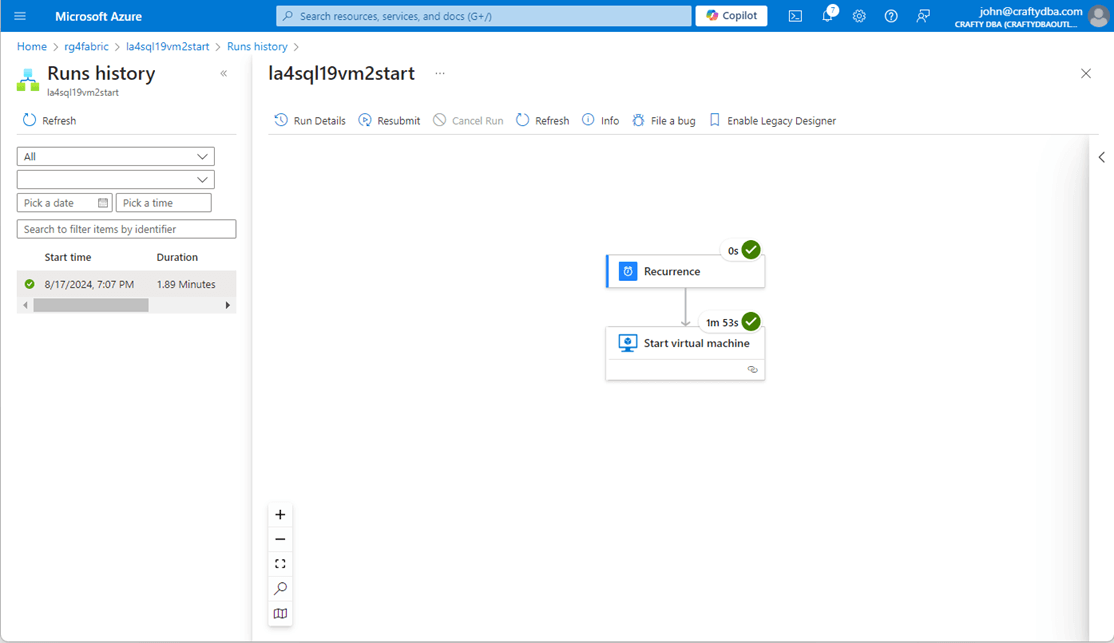Open the Azure portal hamburger menu
The width and height of the screenshot is (1114, 643).
coord(20,16)
